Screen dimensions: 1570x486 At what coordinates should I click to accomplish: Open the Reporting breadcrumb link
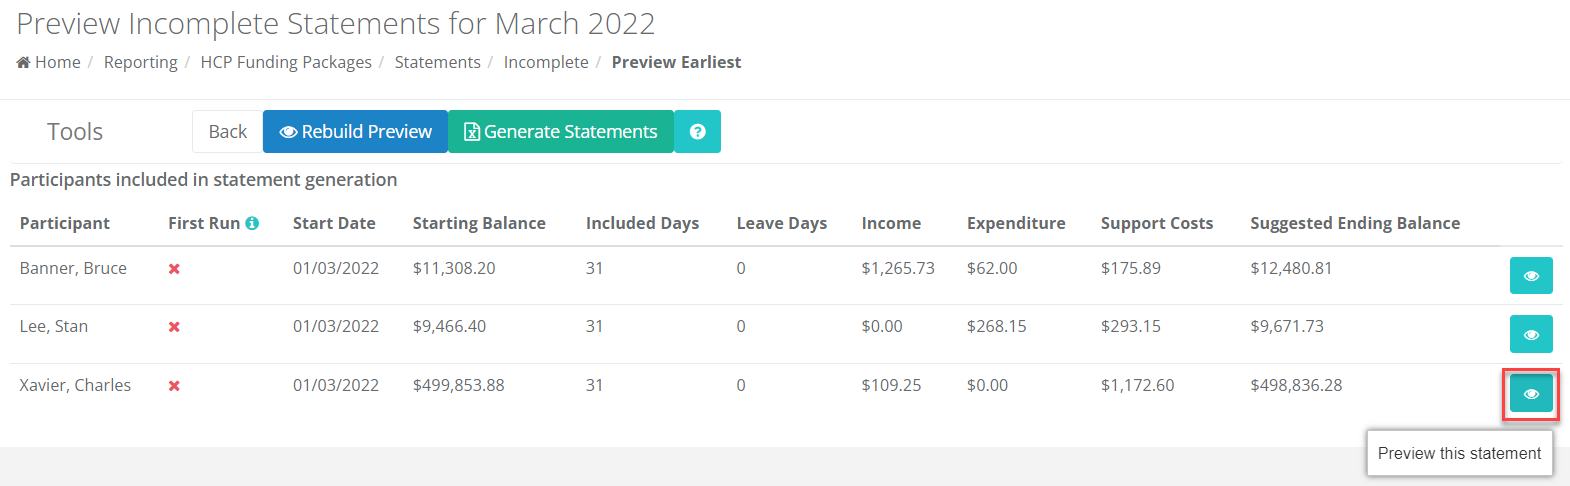click(140, 62)
